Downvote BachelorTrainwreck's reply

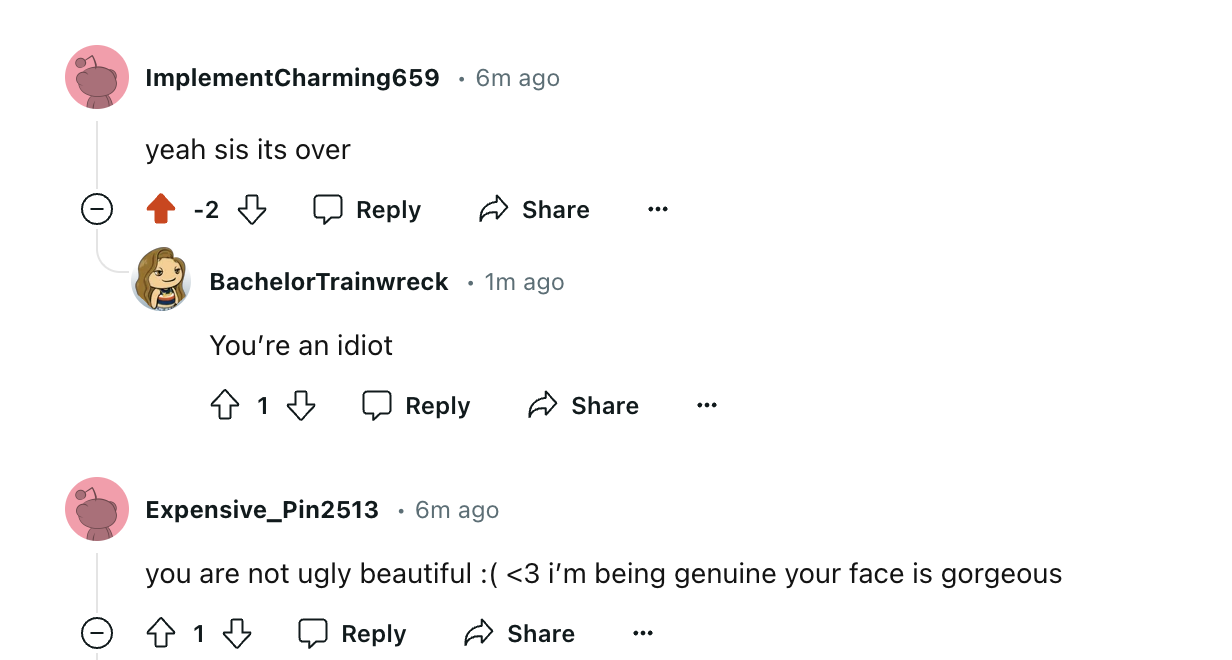point(301,405)
